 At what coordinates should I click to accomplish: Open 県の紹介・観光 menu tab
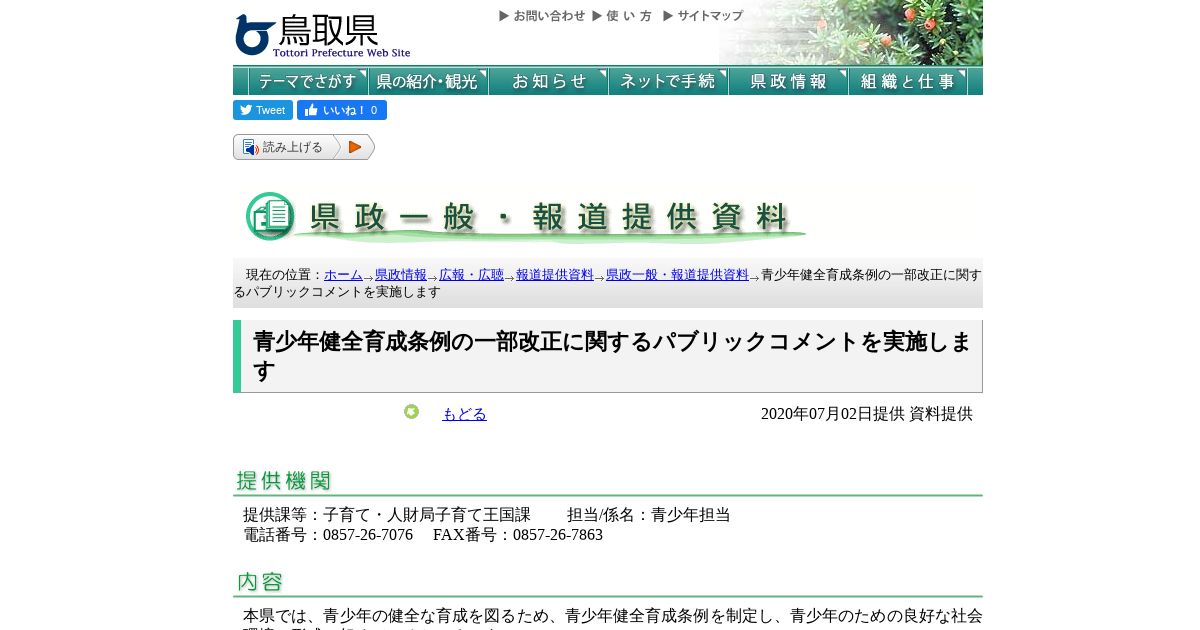tap(428, 81)
